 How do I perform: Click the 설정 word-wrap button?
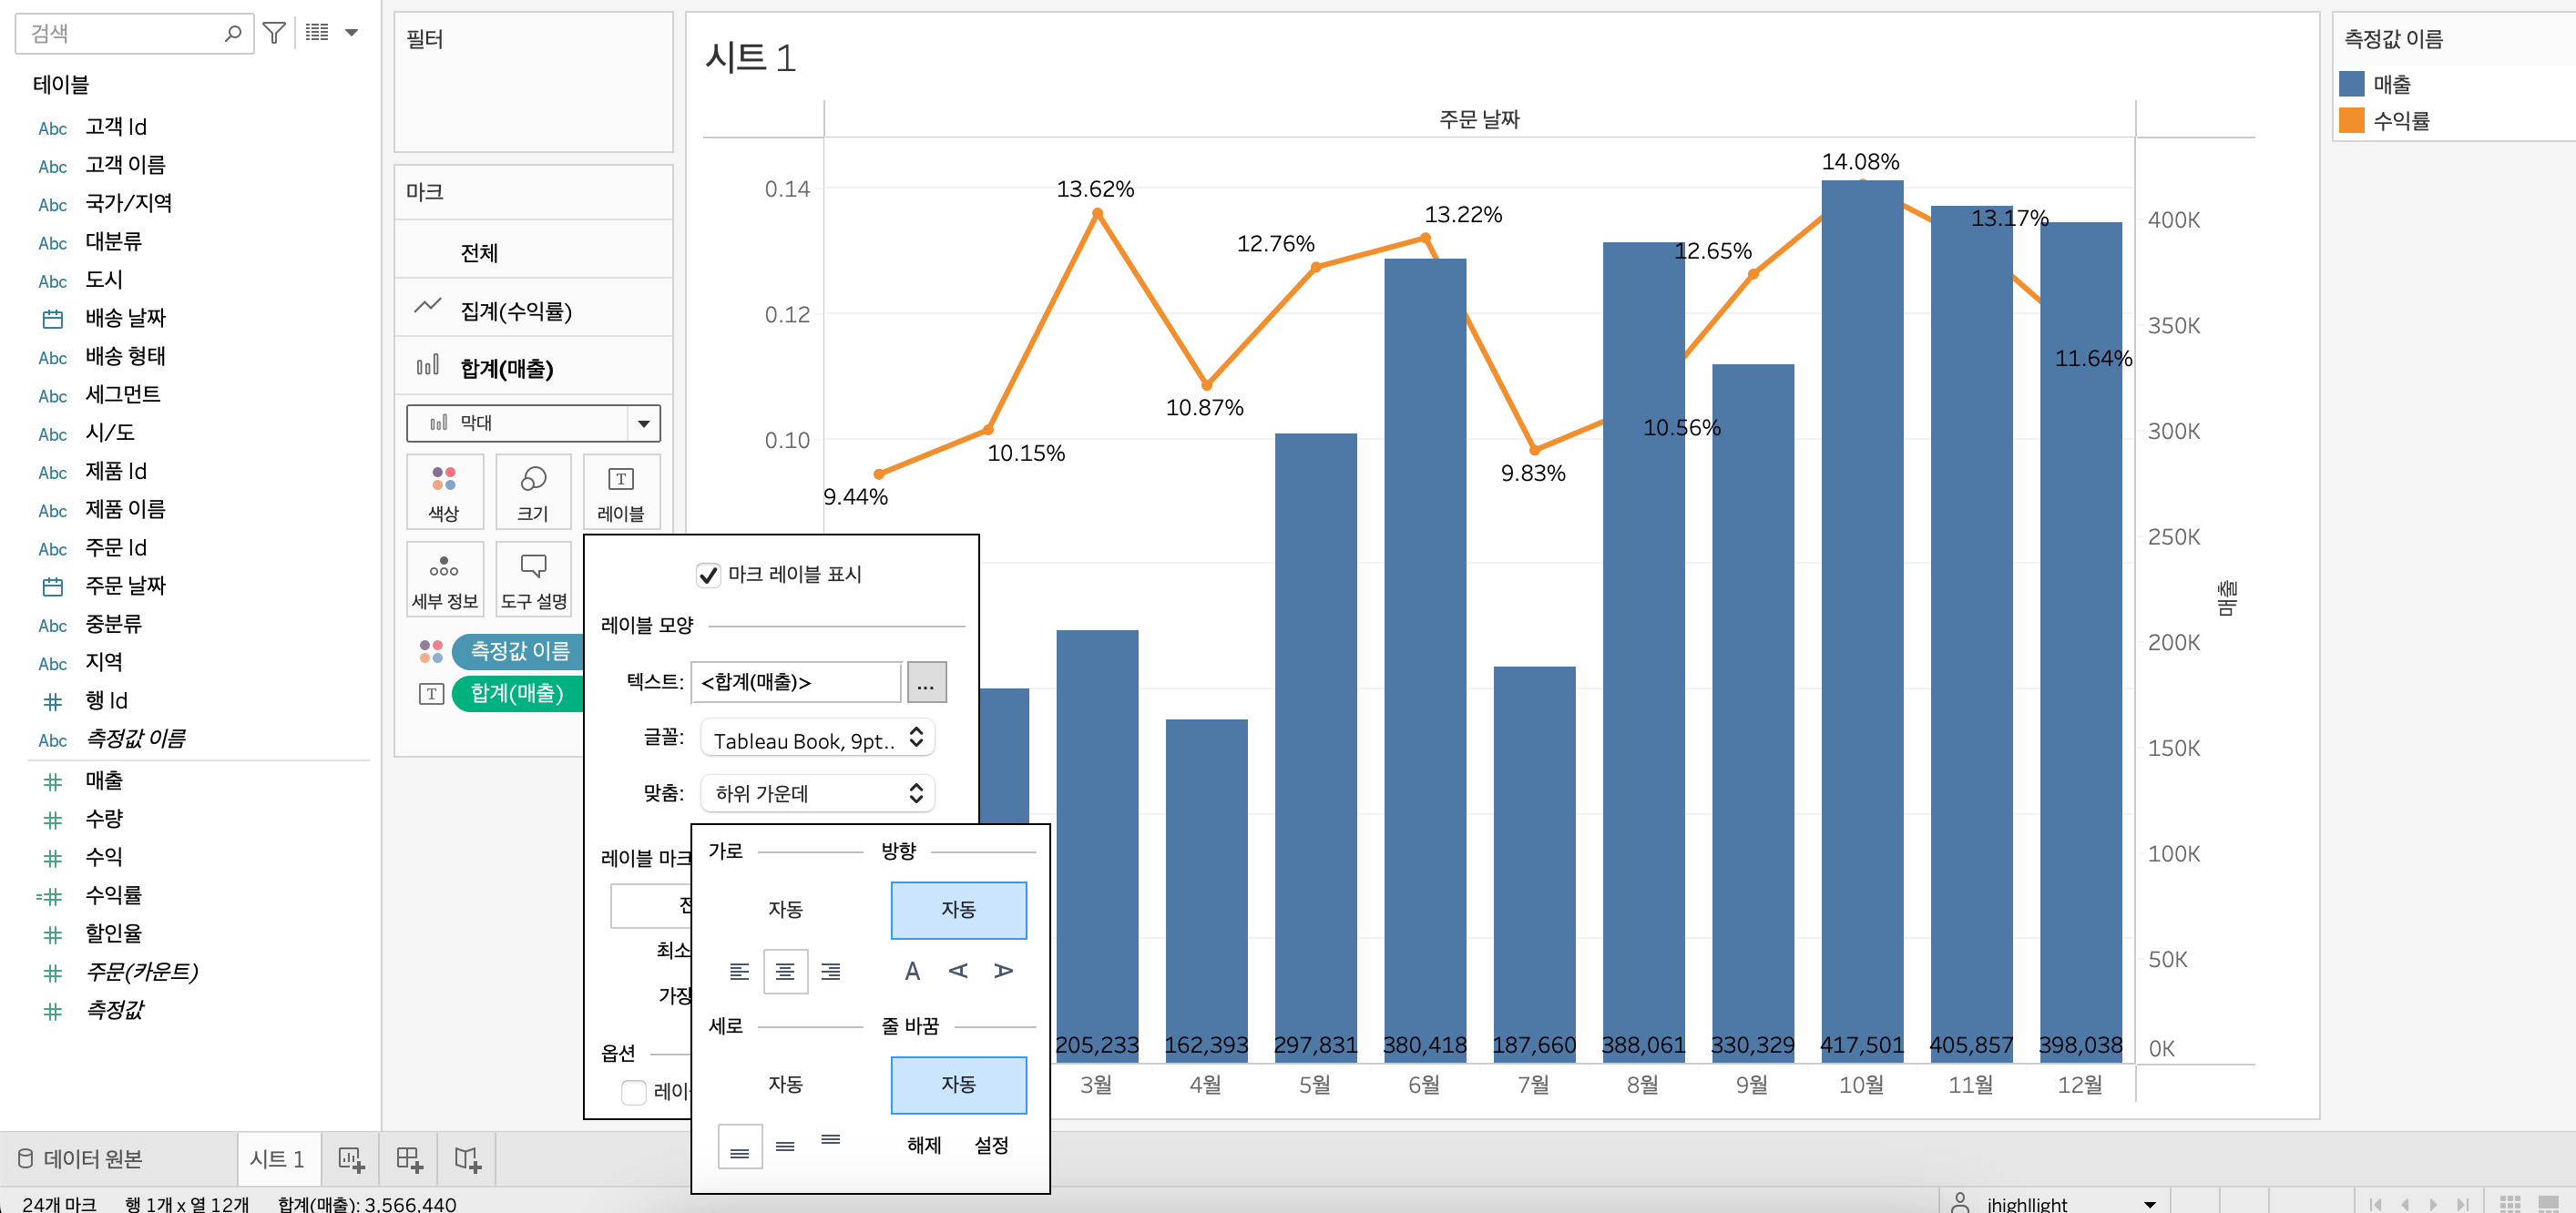pos(991,1145)
